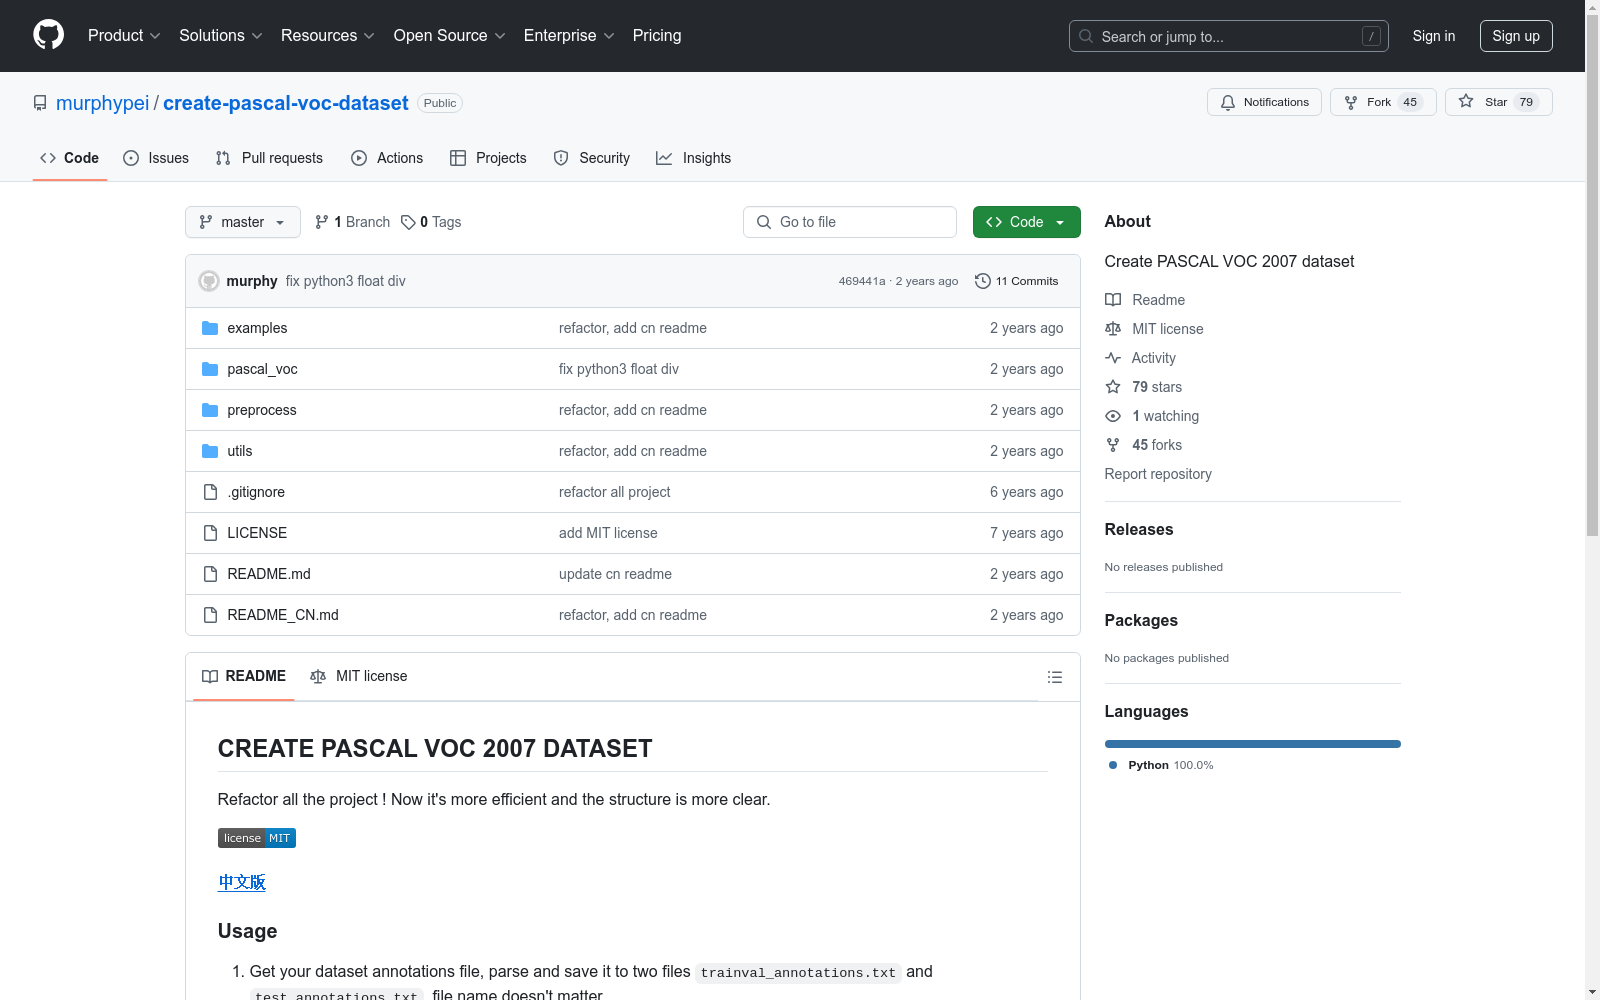This screenshot has width=1600, height=1000.
Task: Open the 'add MIT license' commit message
Action: point(608,533)
